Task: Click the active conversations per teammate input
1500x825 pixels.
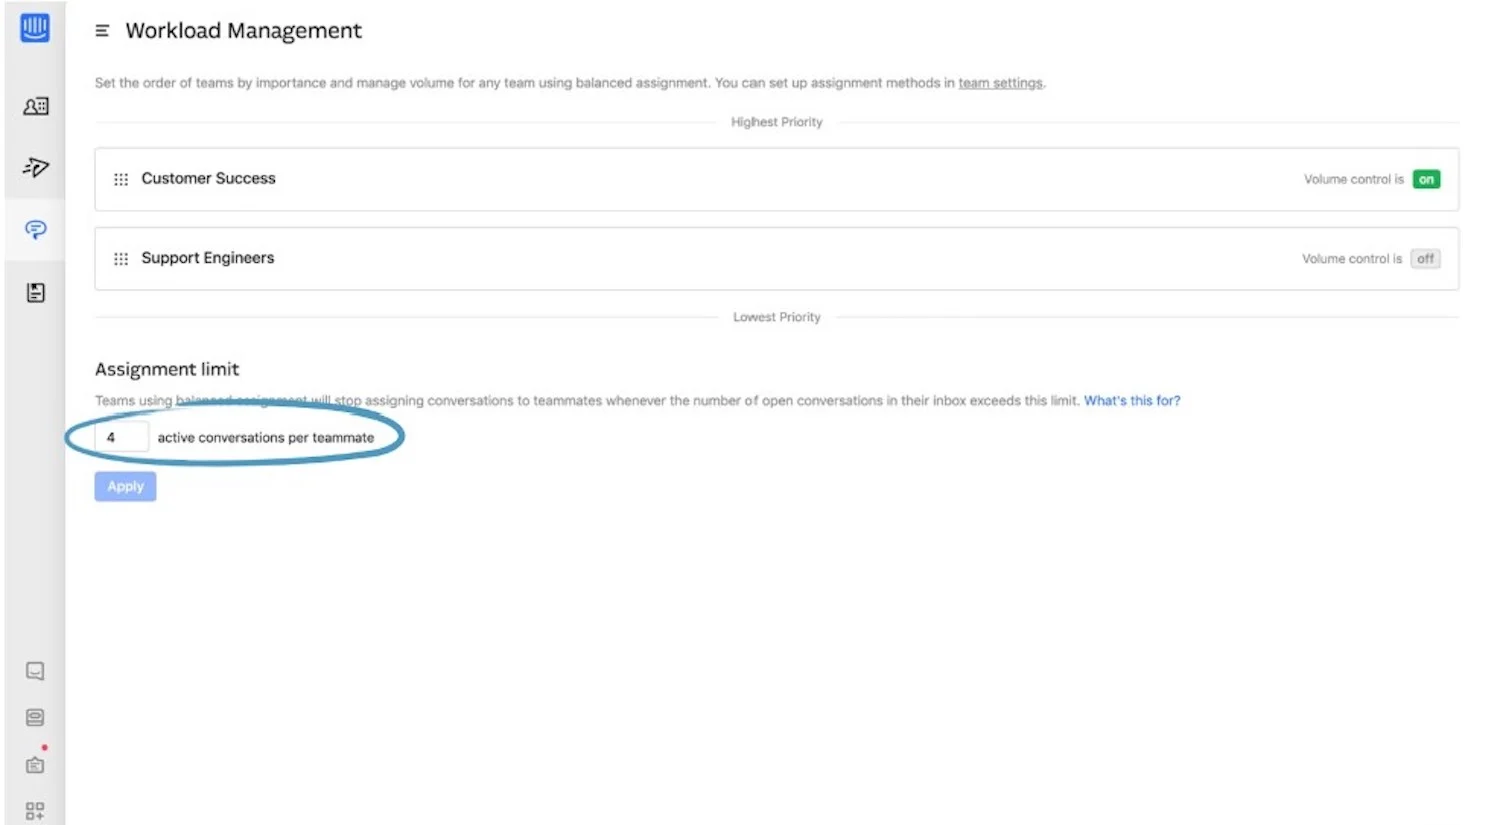Action: click(122, 437)
